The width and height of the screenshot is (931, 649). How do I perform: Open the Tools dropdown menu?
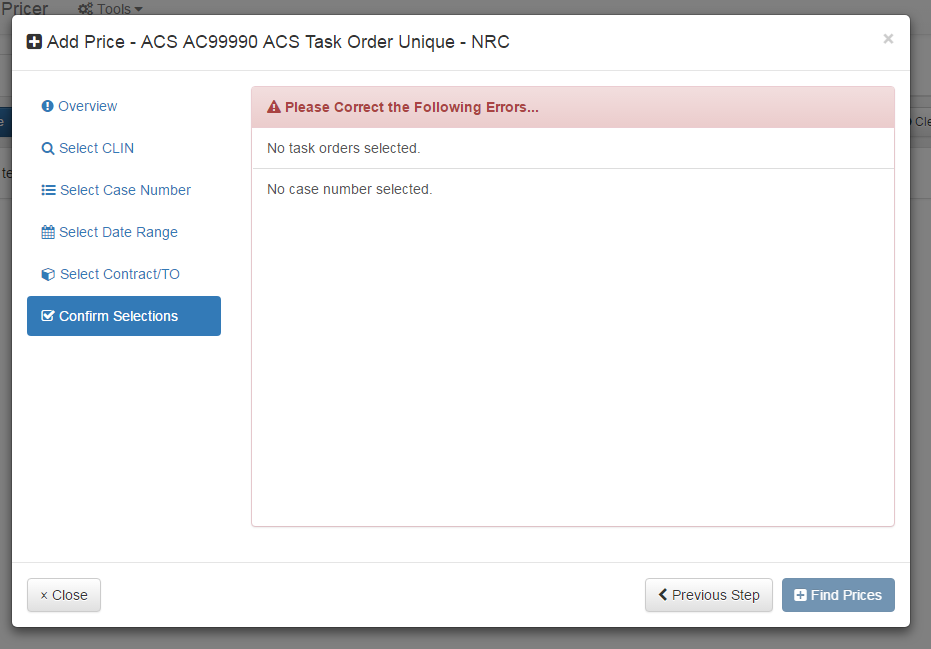click(110, 9)
